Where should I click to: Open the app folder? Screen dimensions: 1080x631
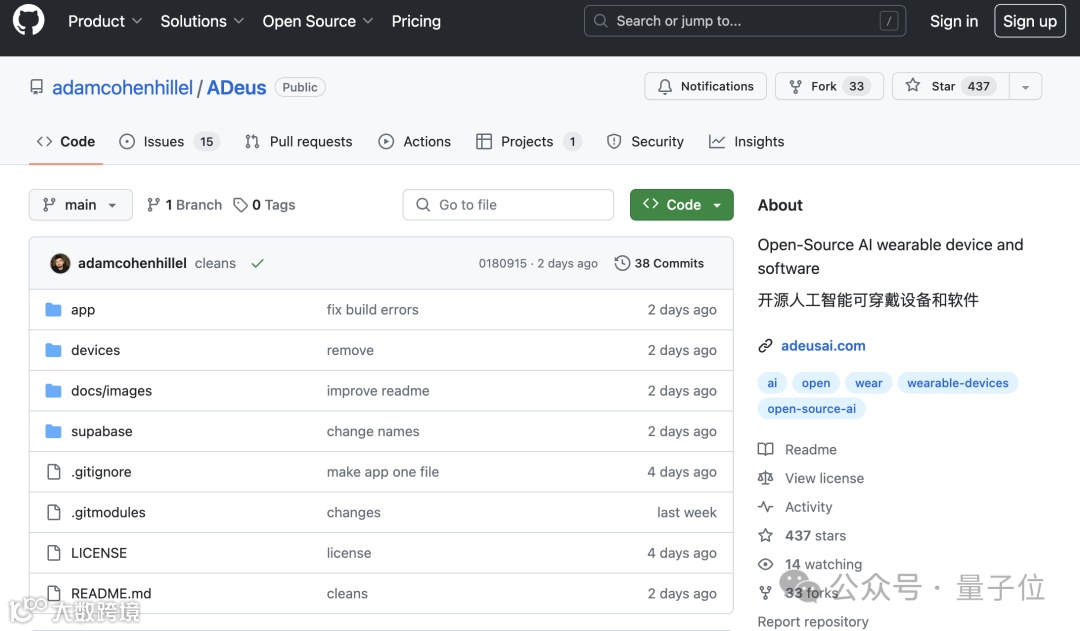[x=83, y=309]
